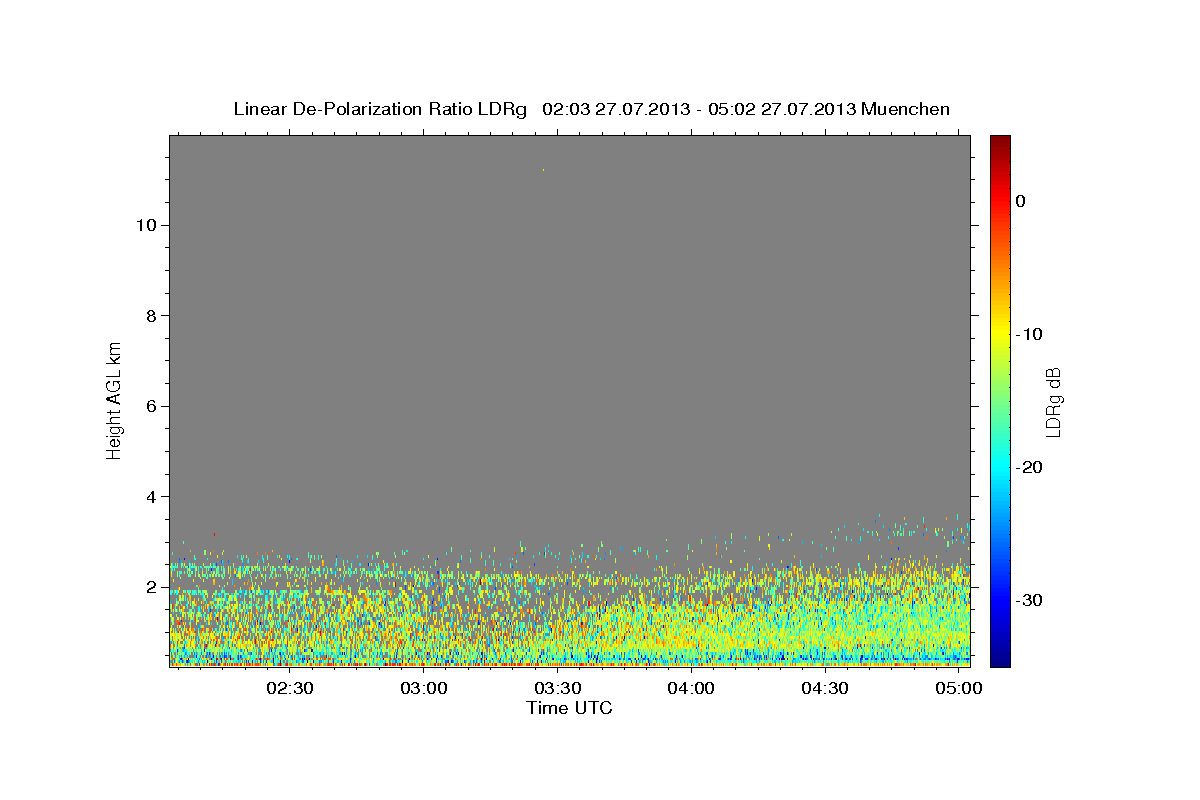
Task: Click the 'Time UTC' axis label
Action: [569, 708]
